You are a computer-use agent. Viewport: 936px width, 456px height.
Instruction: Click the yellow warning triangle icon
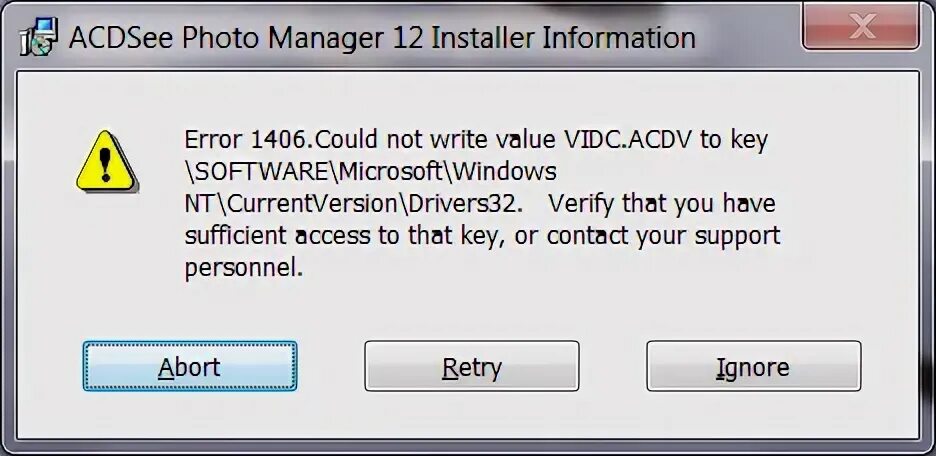(x=107, y=161)
